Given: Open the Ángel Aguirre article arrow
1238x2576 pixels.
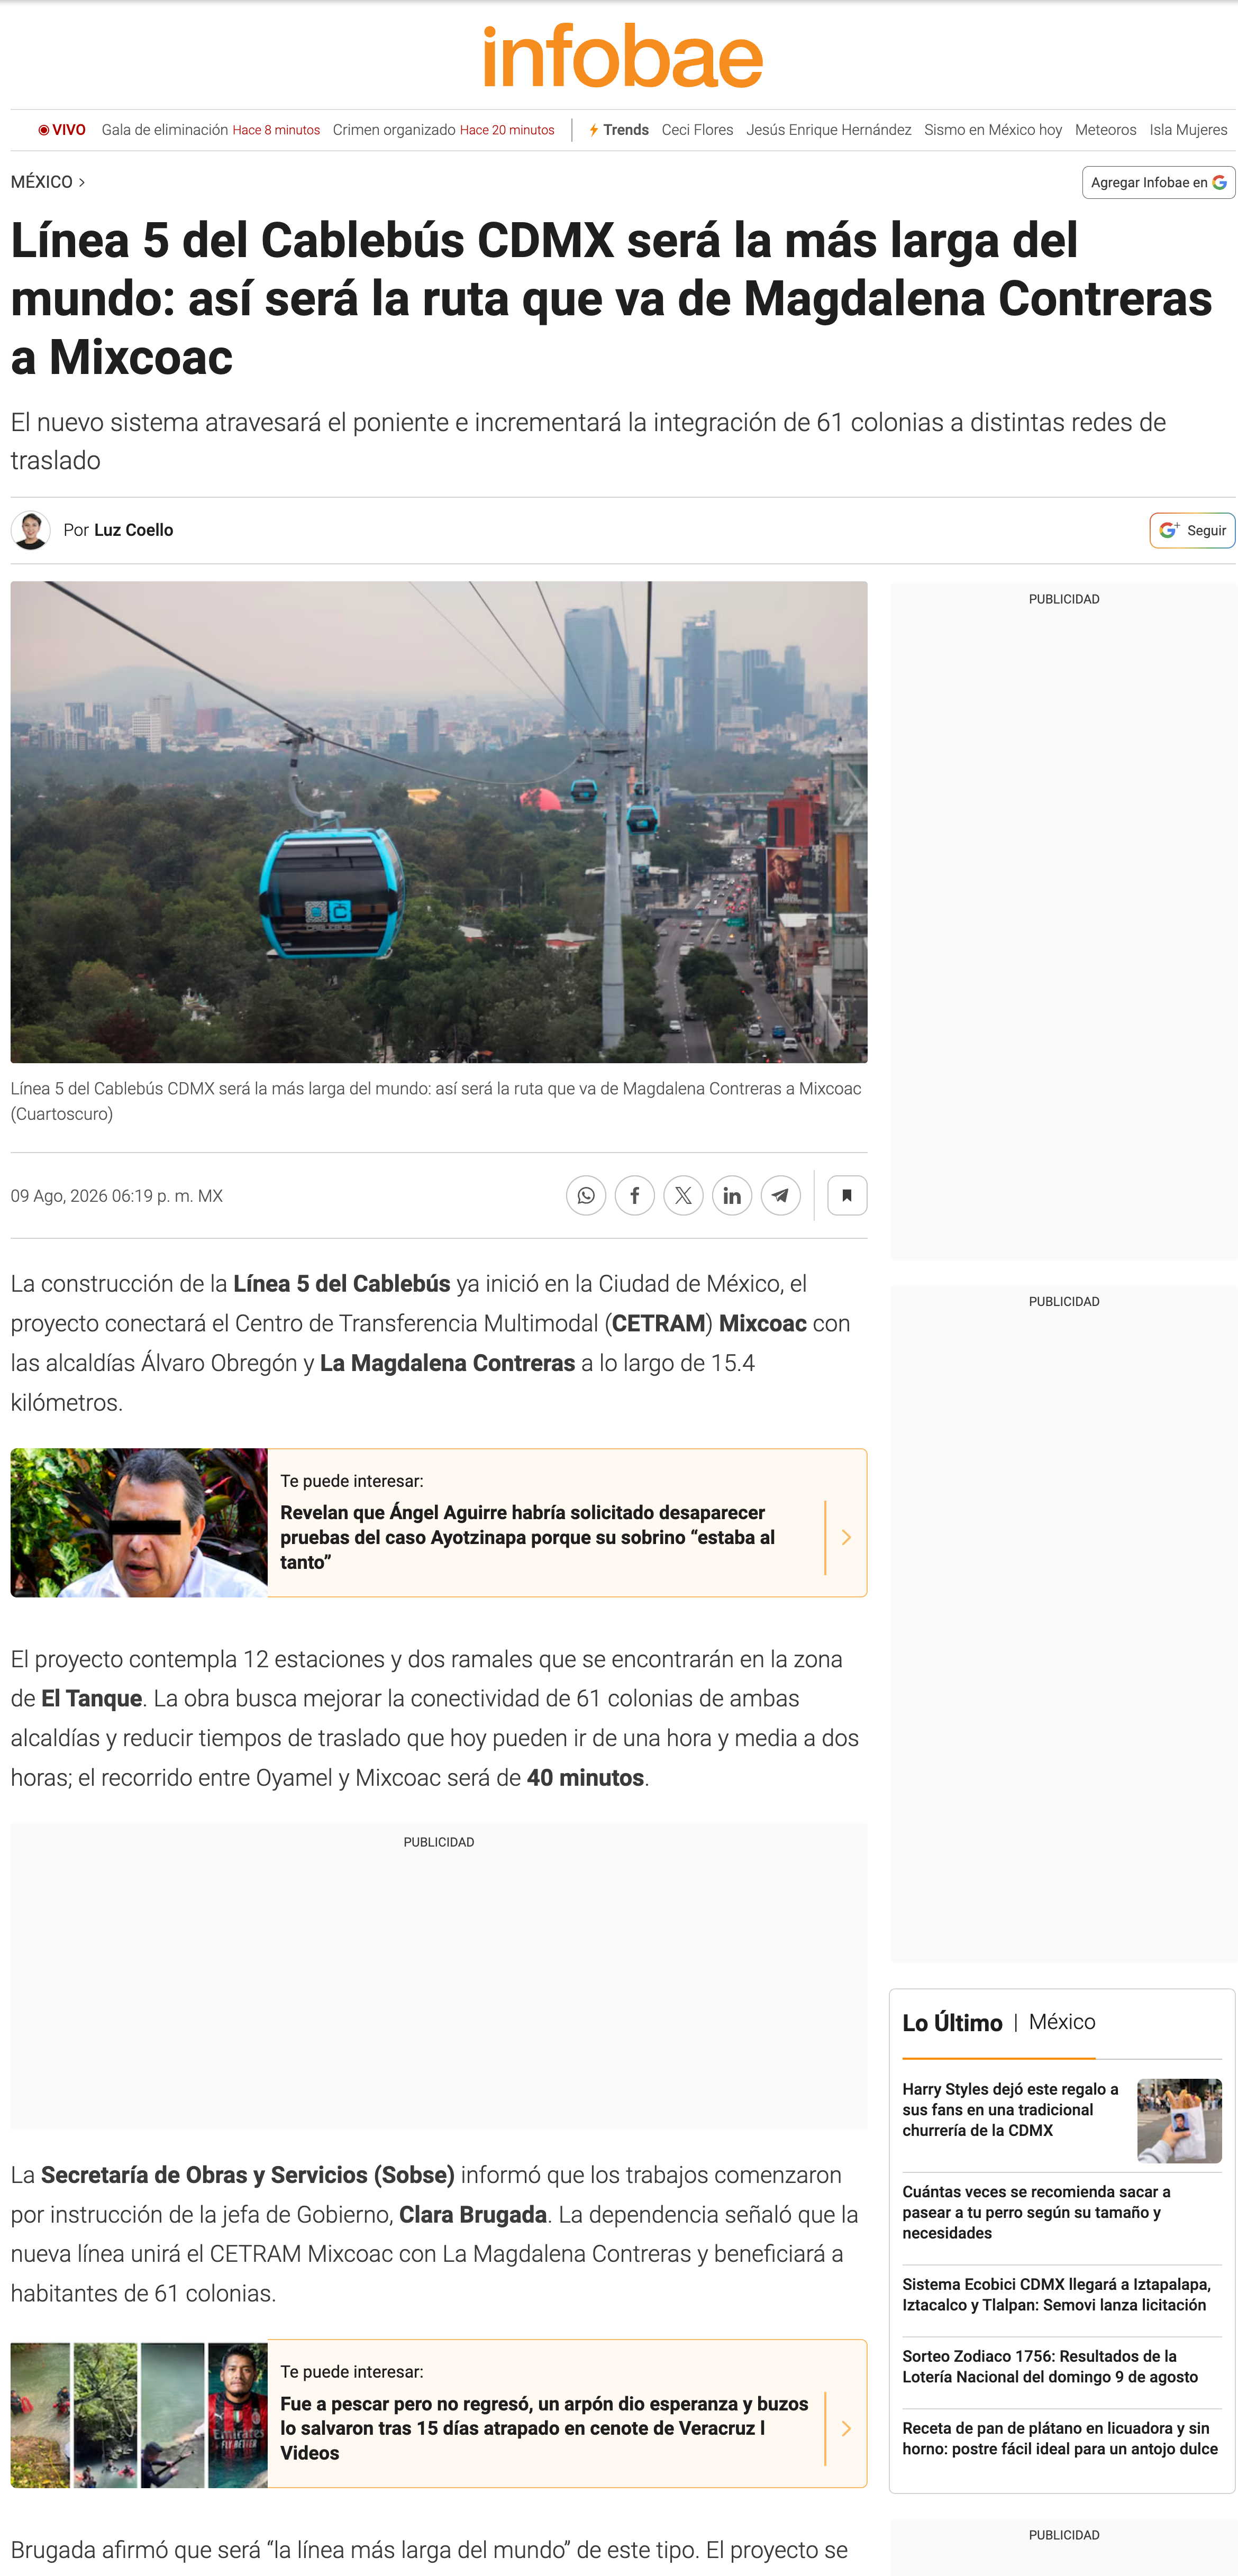Looking at the screenshot, I should click(x=846, y=1537).
